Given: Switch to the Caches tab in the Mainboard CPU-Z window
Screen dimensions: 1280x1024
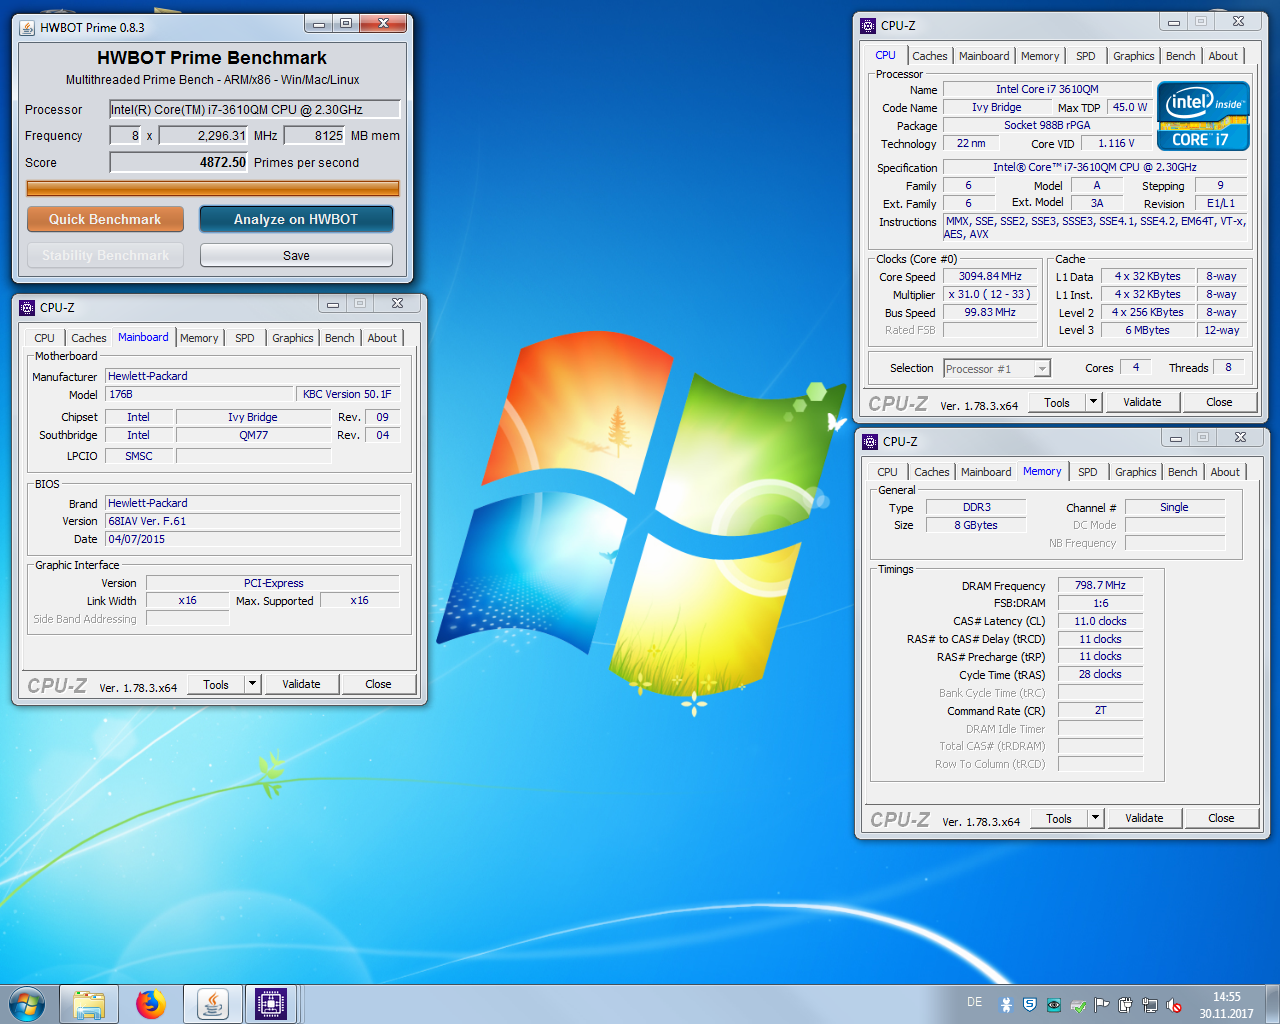Looking at the screenshot, I should (x=88, y=338).
